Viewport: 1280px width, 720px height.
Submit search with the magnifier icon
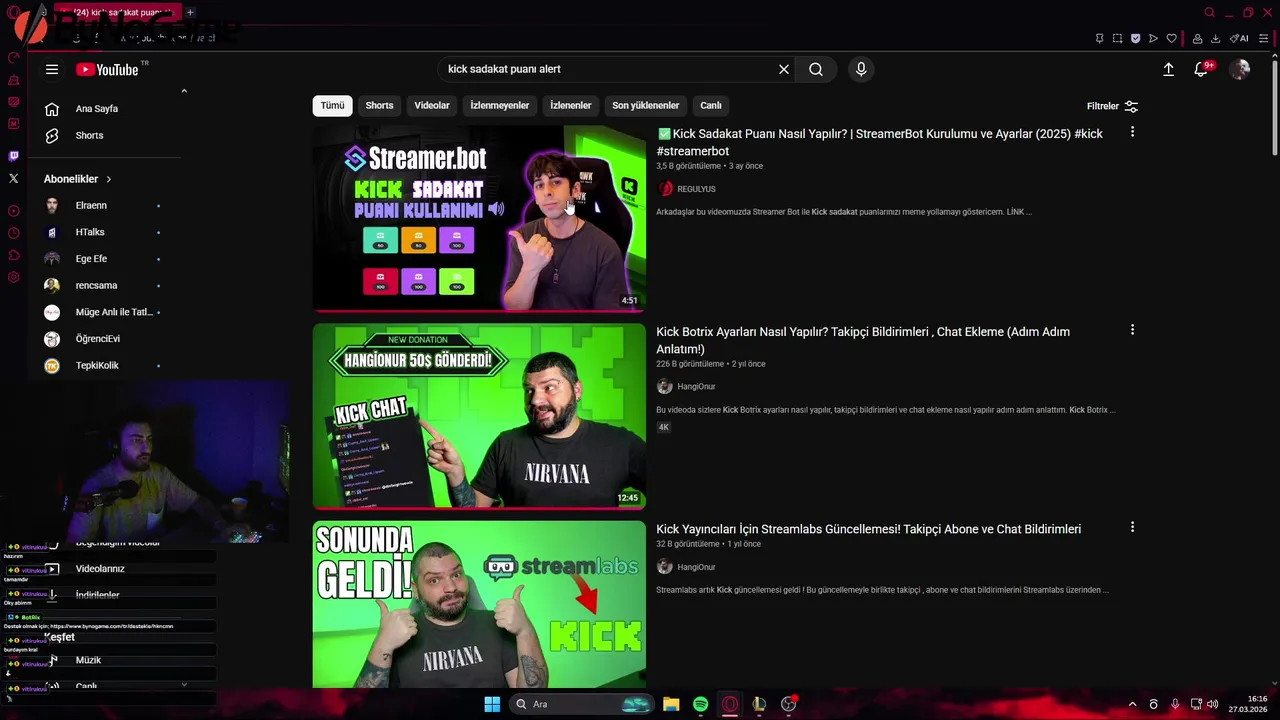pos(816,69)
